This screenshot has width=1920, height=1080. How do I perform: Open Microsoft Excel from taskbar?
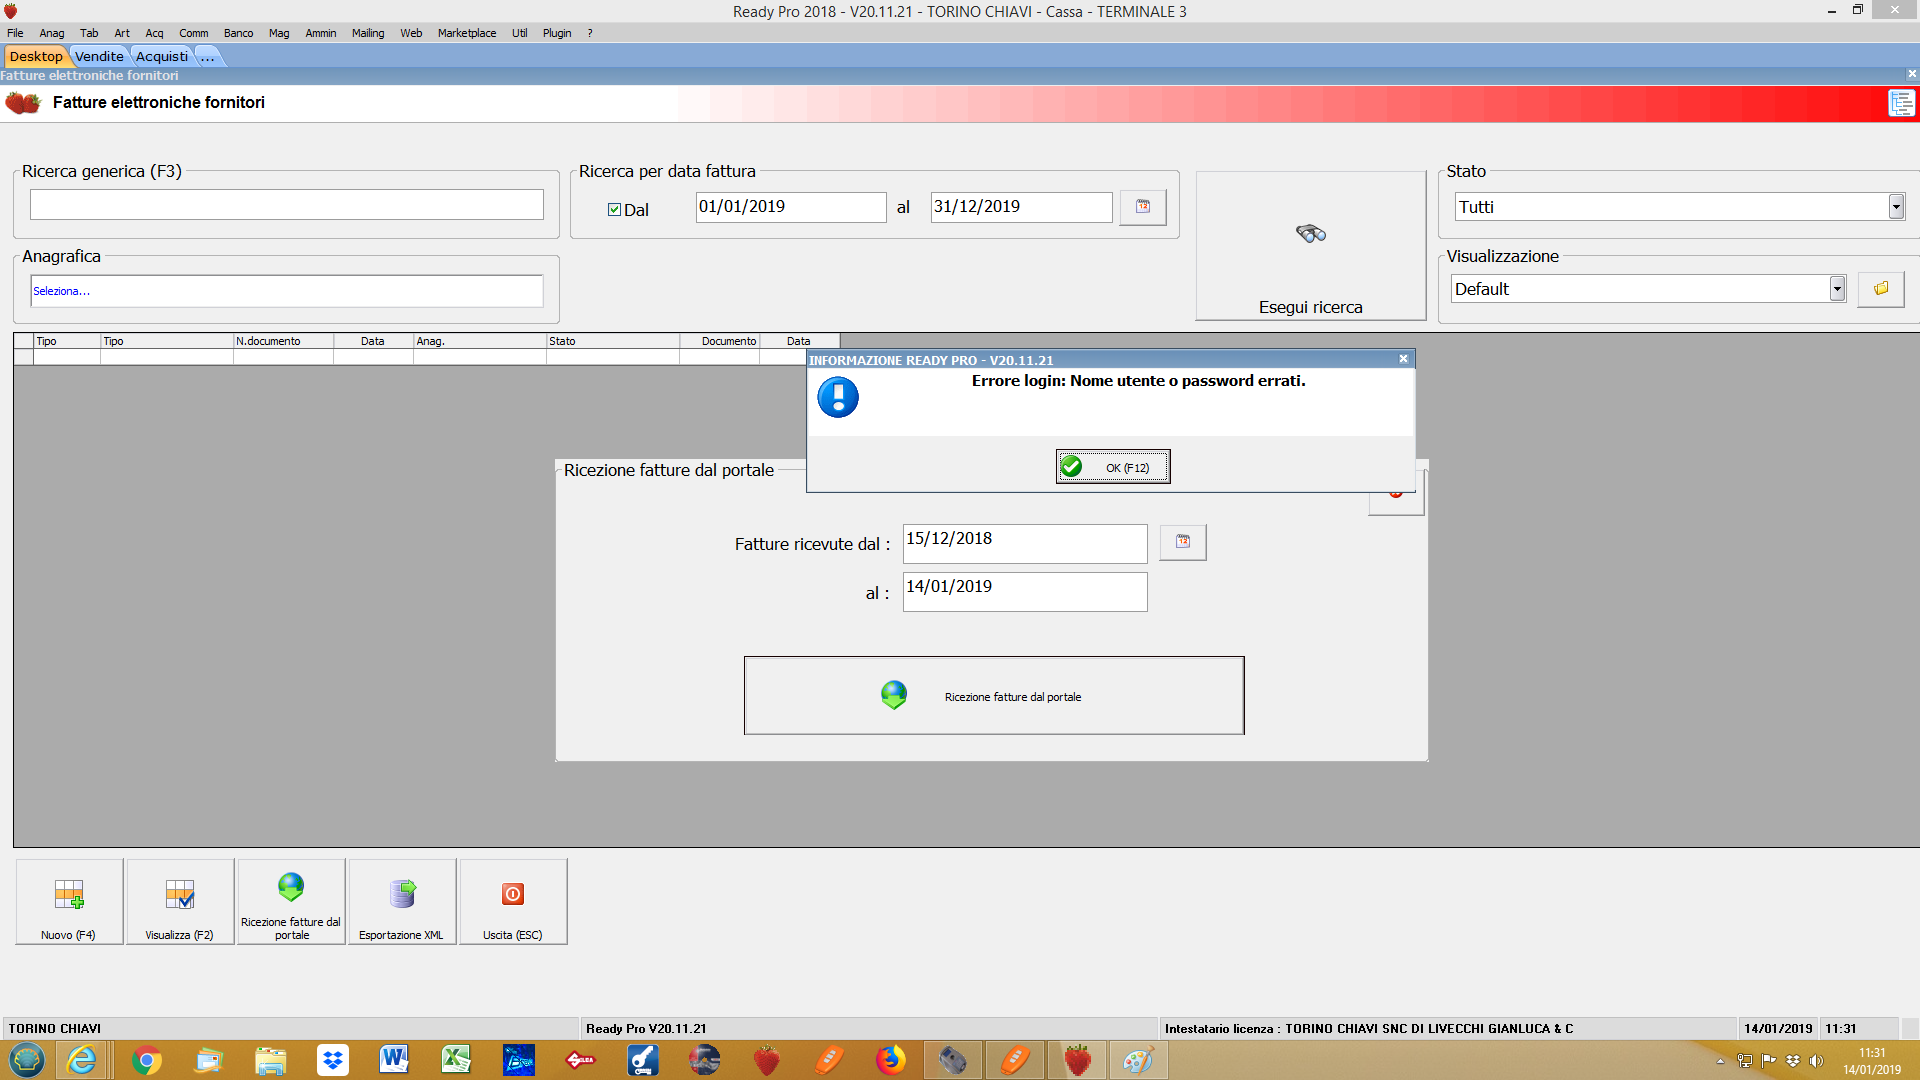[456, 1060]
